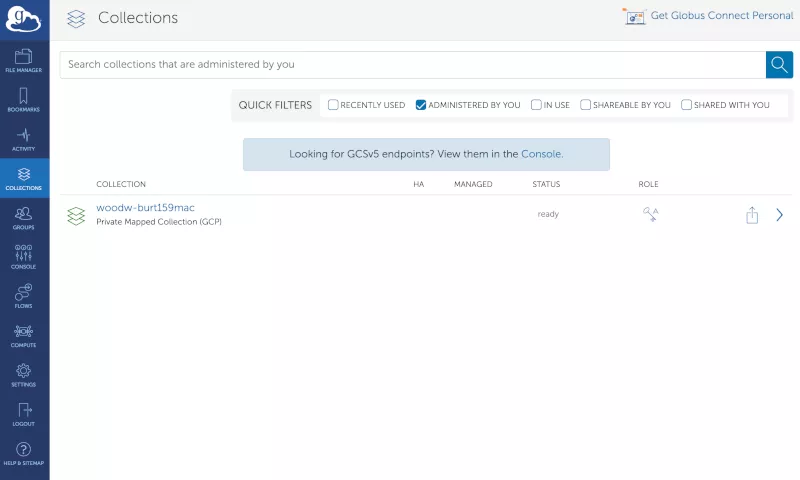Screen dimensions: 800x480
Task: Open Get Globus Connect Personal link
Action: click(x=721, y=15)
